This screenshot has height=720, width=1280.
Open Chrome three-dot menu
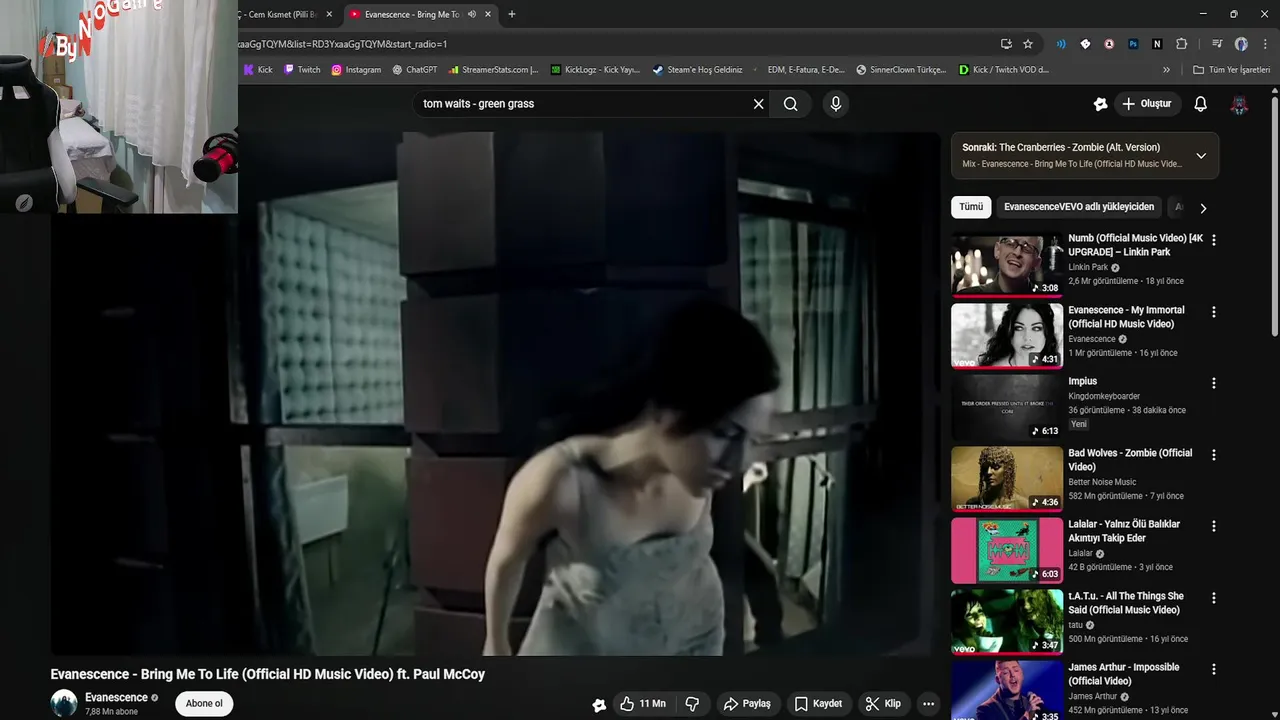coord(1264,44)
